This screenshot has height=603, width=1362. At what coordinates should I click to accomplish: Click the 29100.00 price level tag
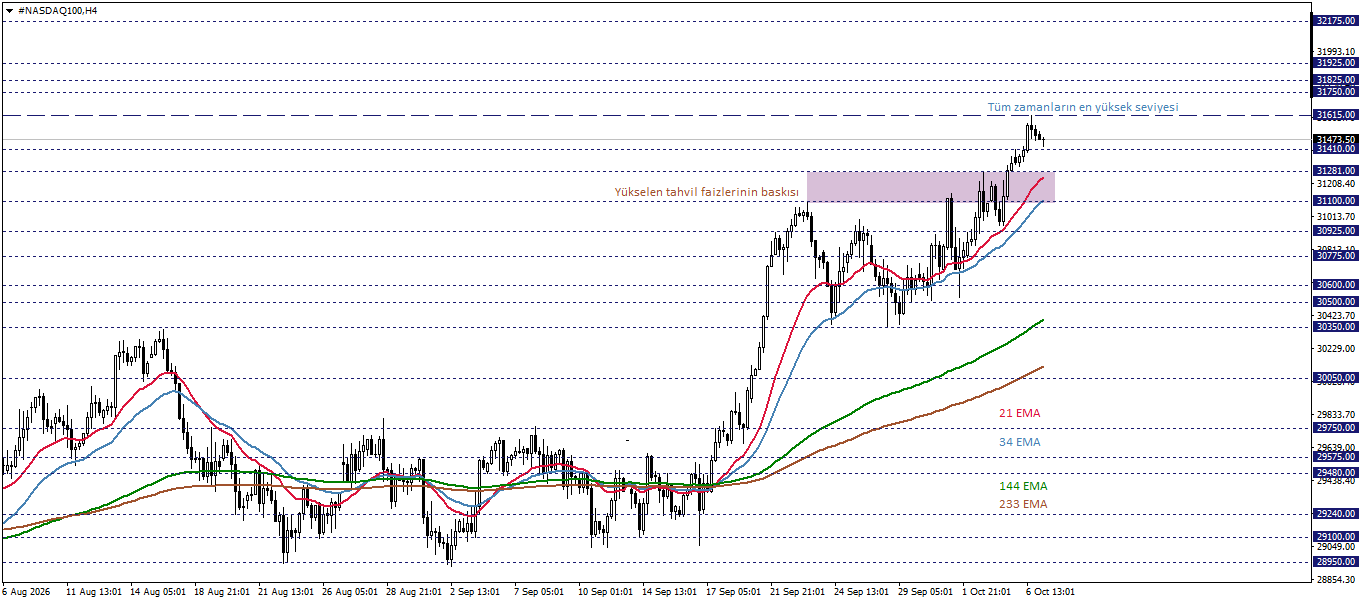(1336, 537)
